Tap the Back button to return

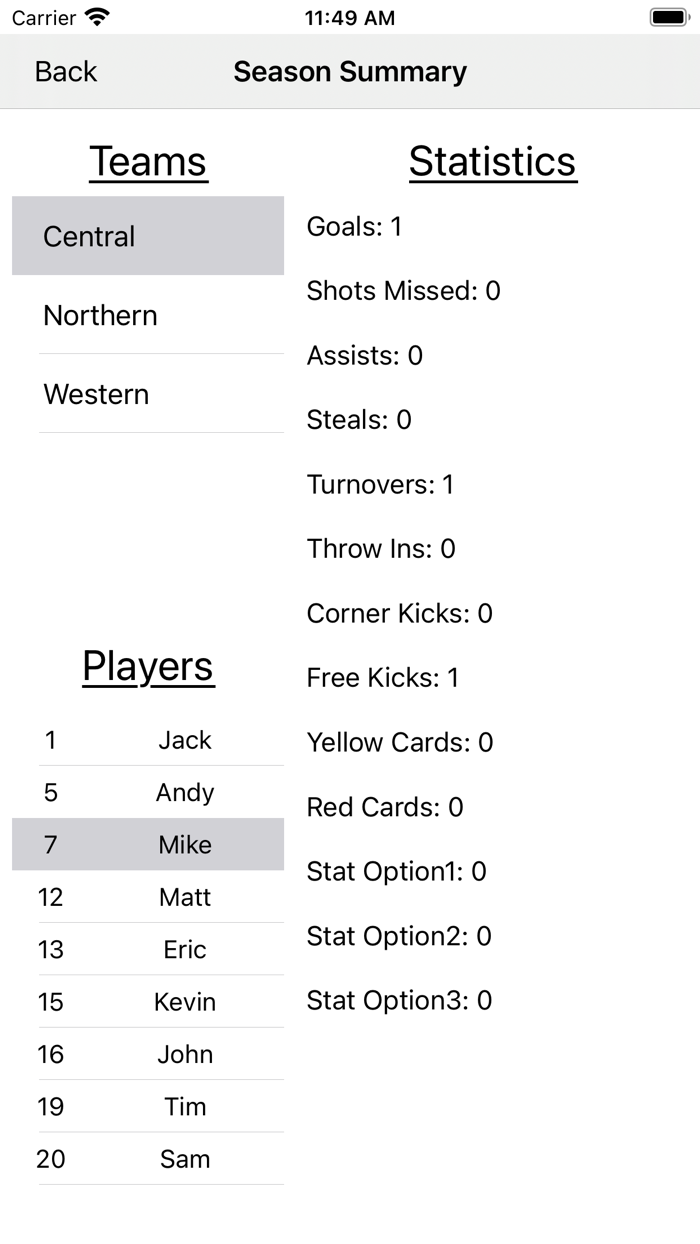65,71
